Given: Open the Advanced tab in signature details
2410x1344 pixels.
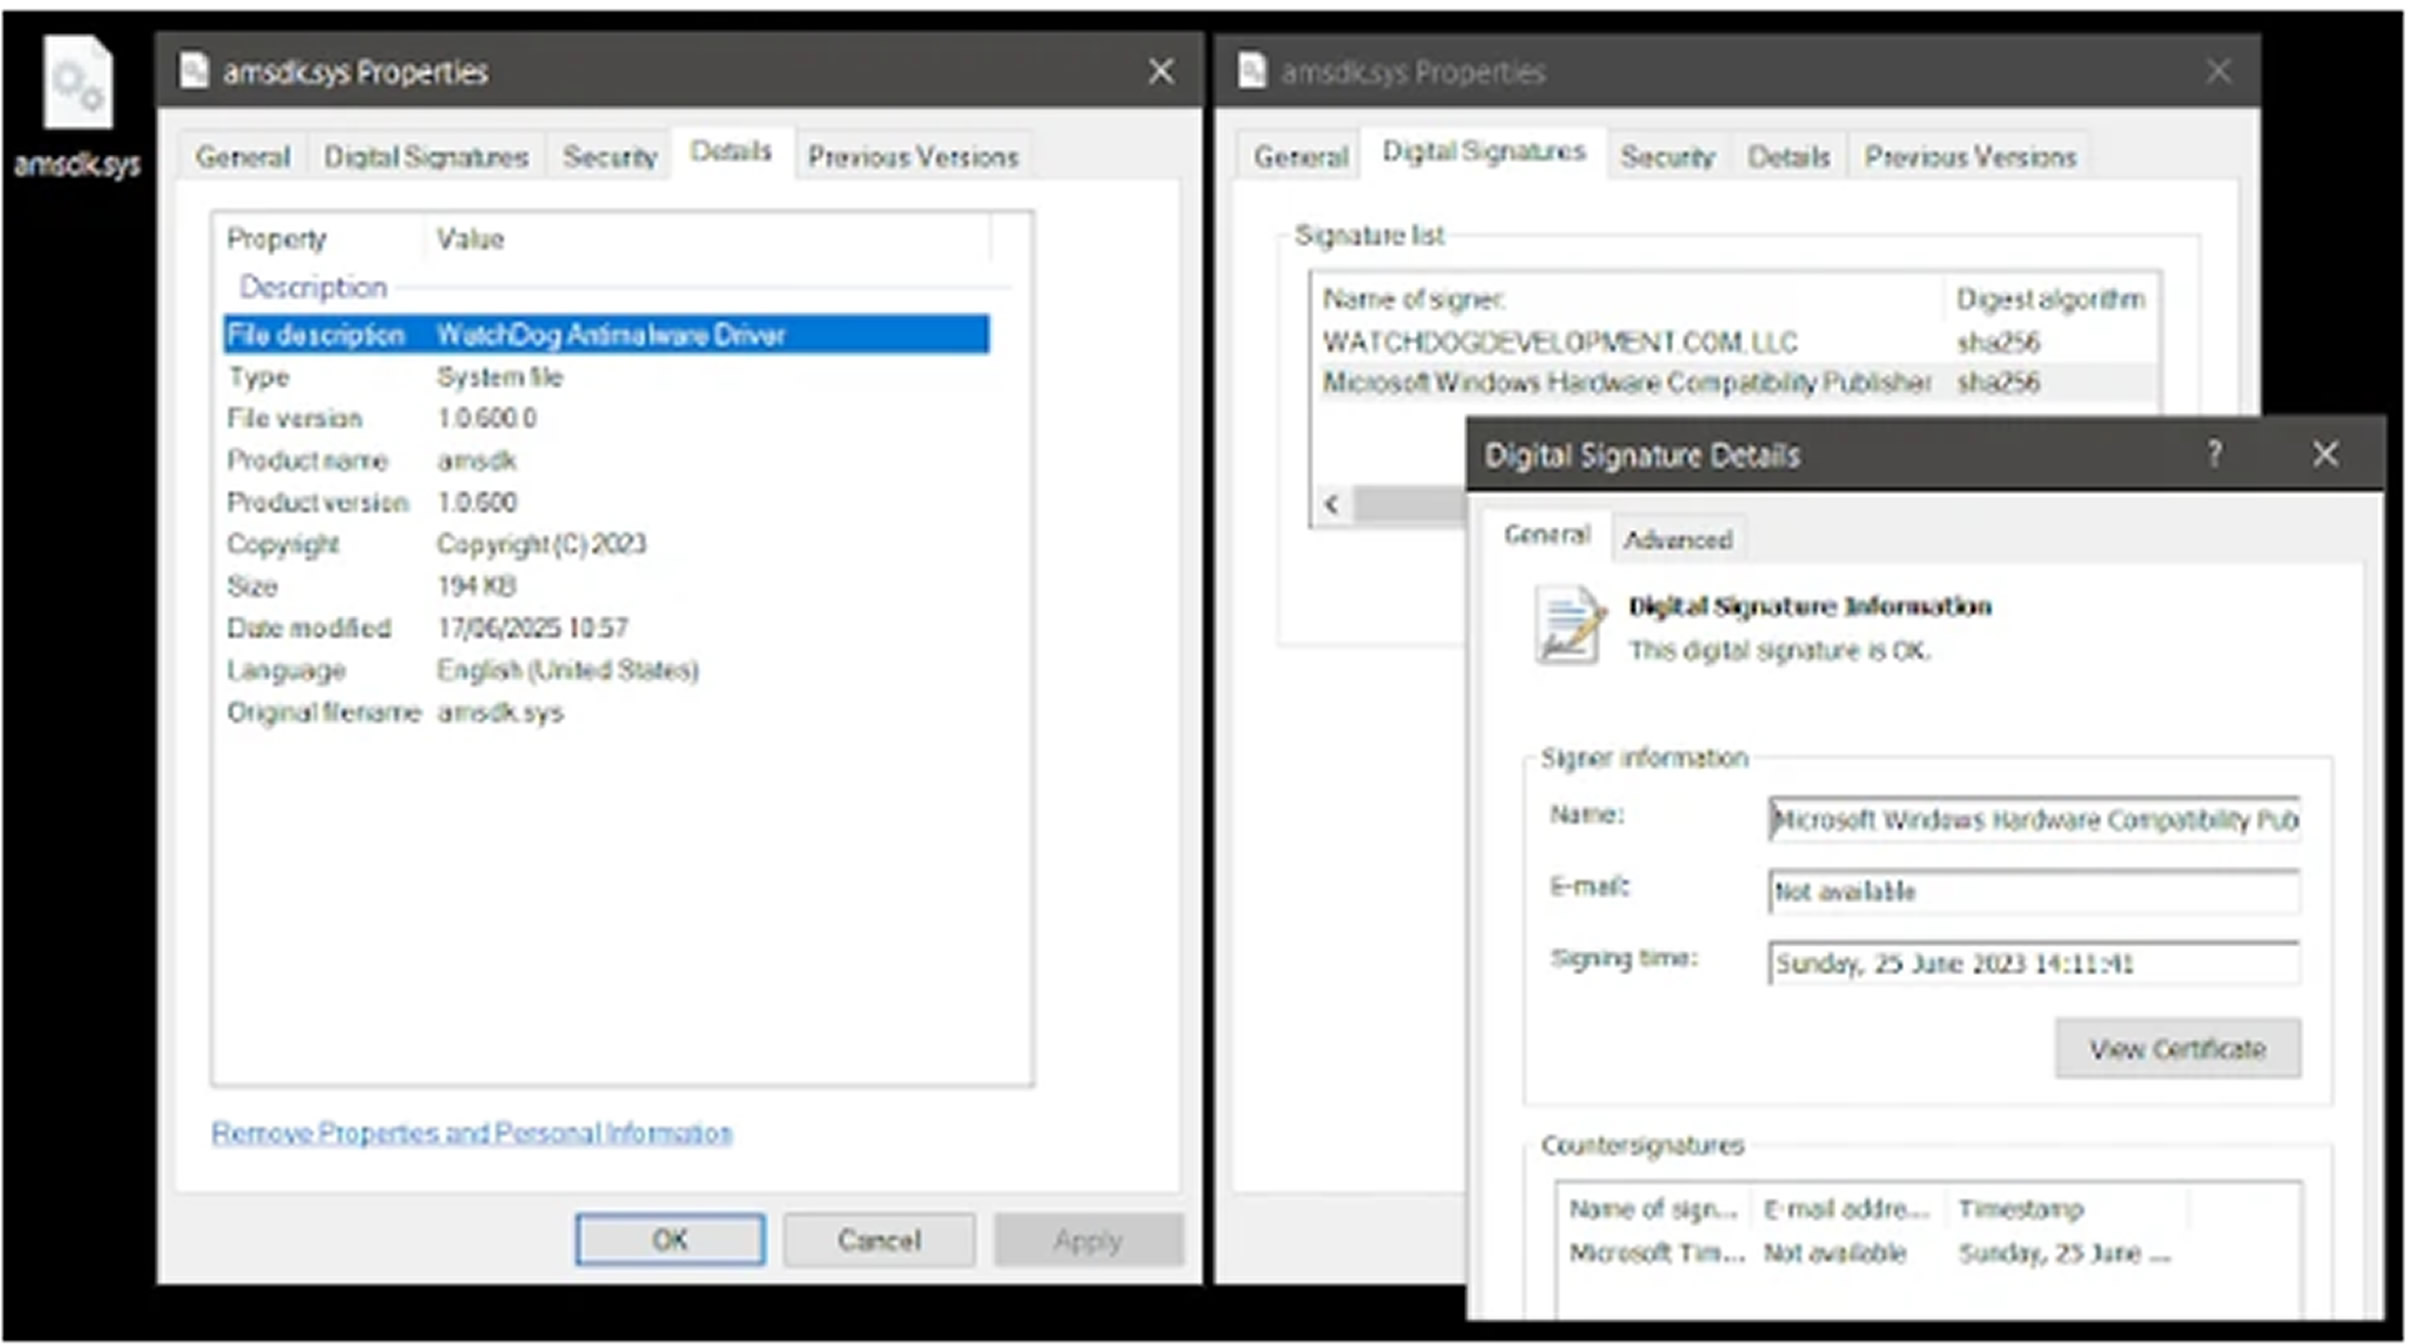Looking at the screenshot, I should [x=1677, y=540].
